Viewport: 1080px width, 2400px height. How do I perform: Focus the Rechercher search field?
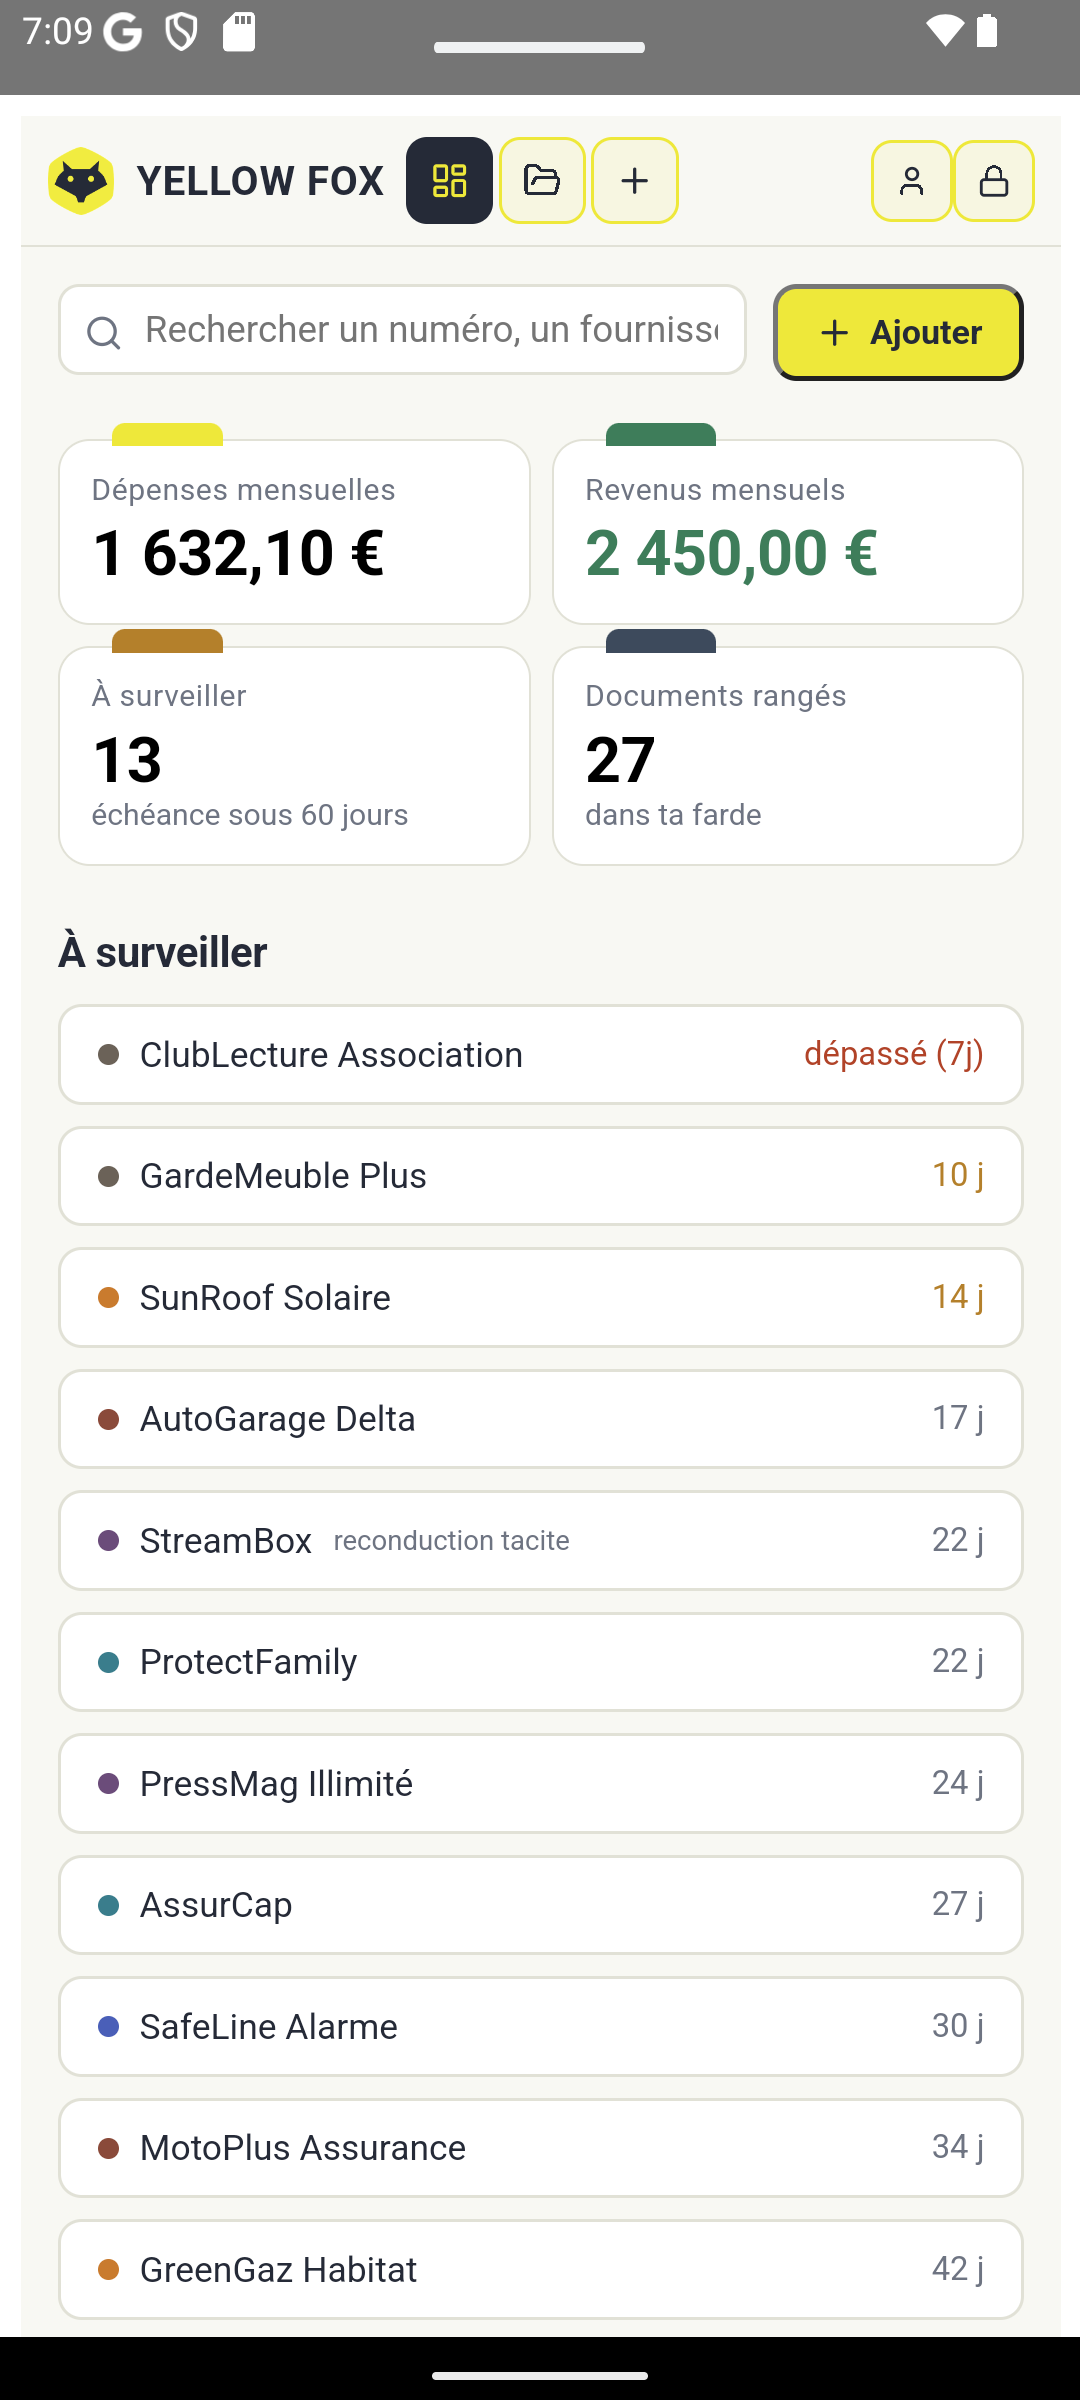coord(402,330)
